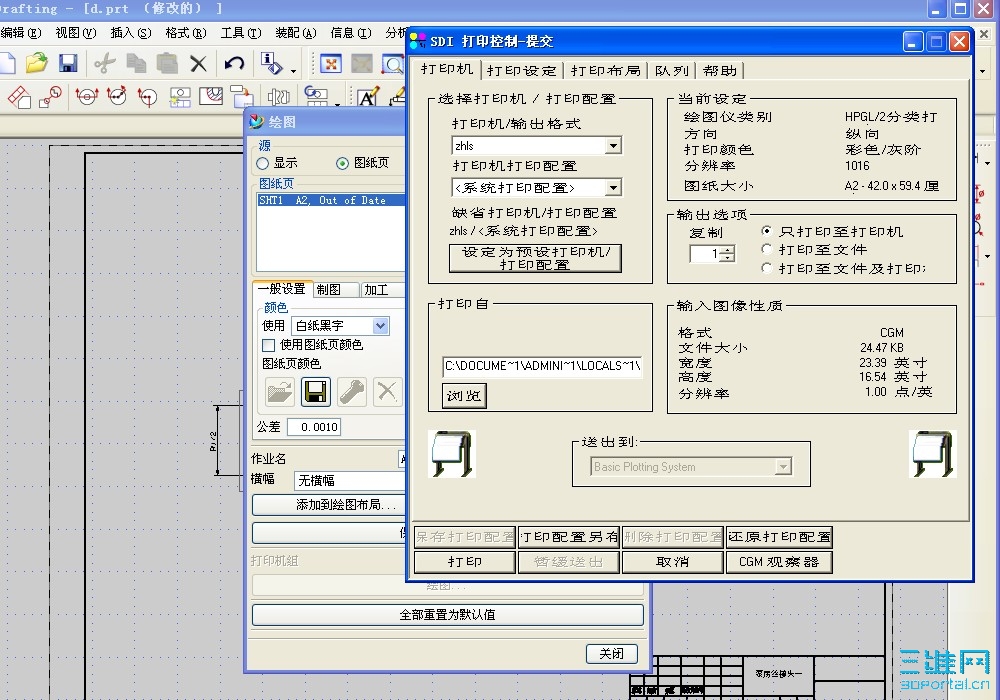
Task: Select the 显示 source radio button
Action: click(262, 164)
